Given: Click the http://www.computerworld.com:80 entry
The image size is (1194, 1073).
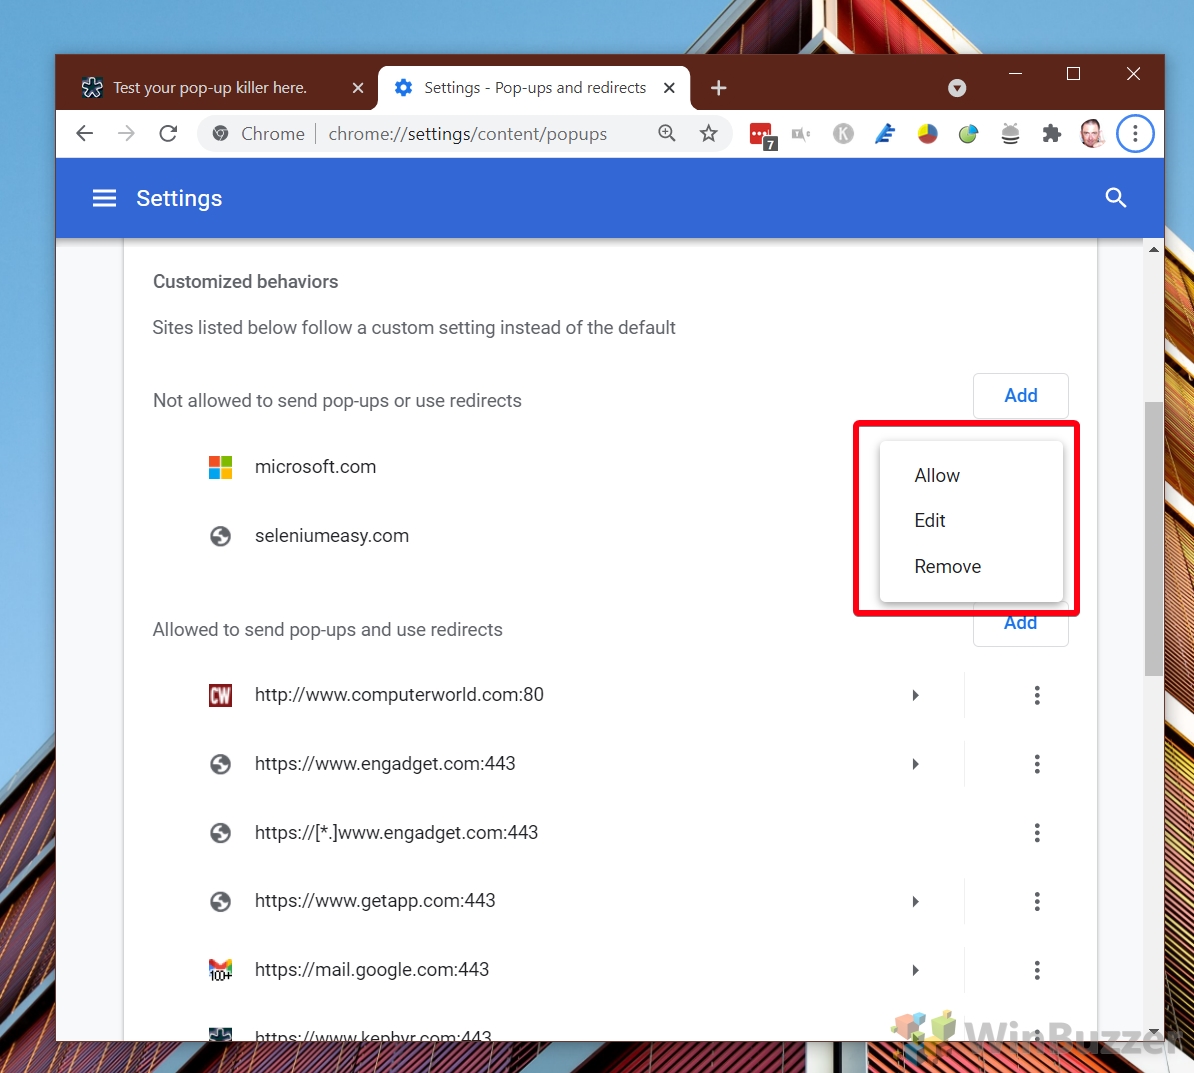Looking at the screenshot, I should tap(399, 695).
